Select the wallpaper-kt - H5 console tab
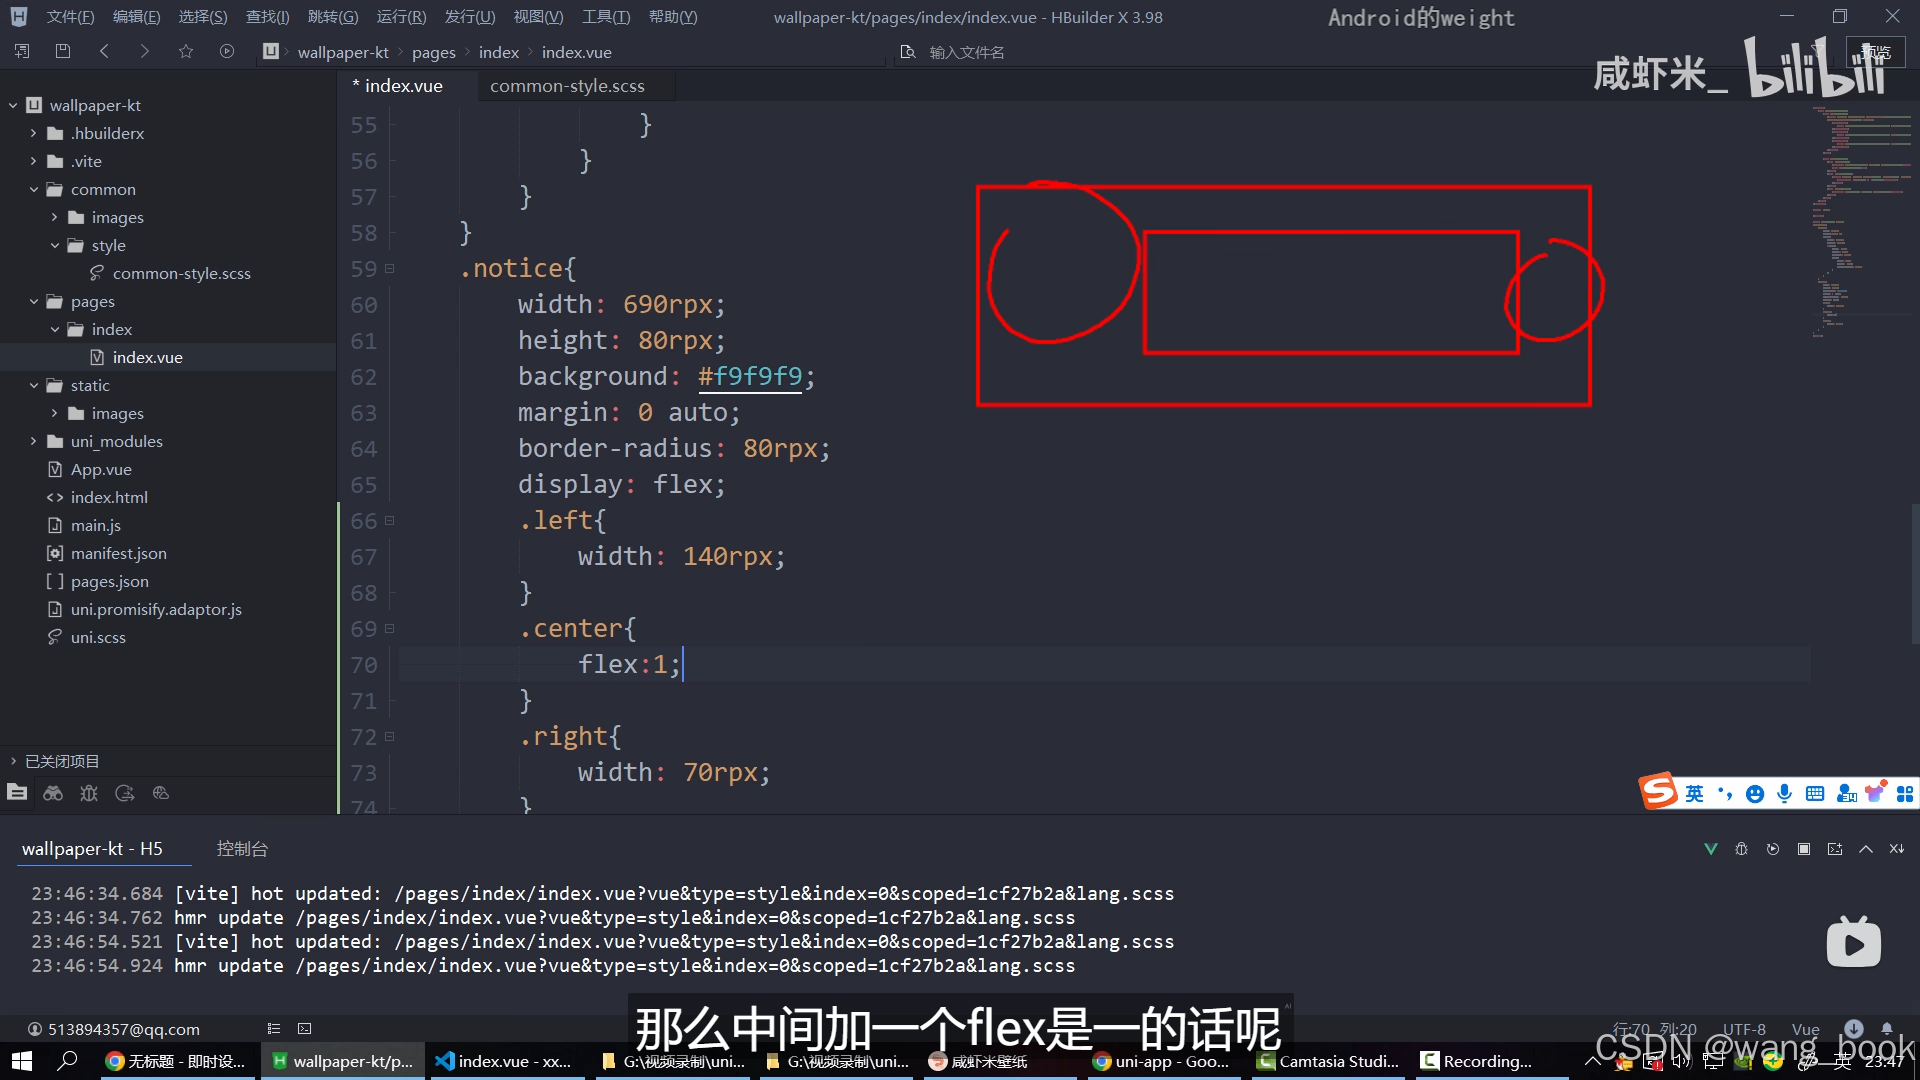The image size is (1920, 1080). tap(92, 848)
